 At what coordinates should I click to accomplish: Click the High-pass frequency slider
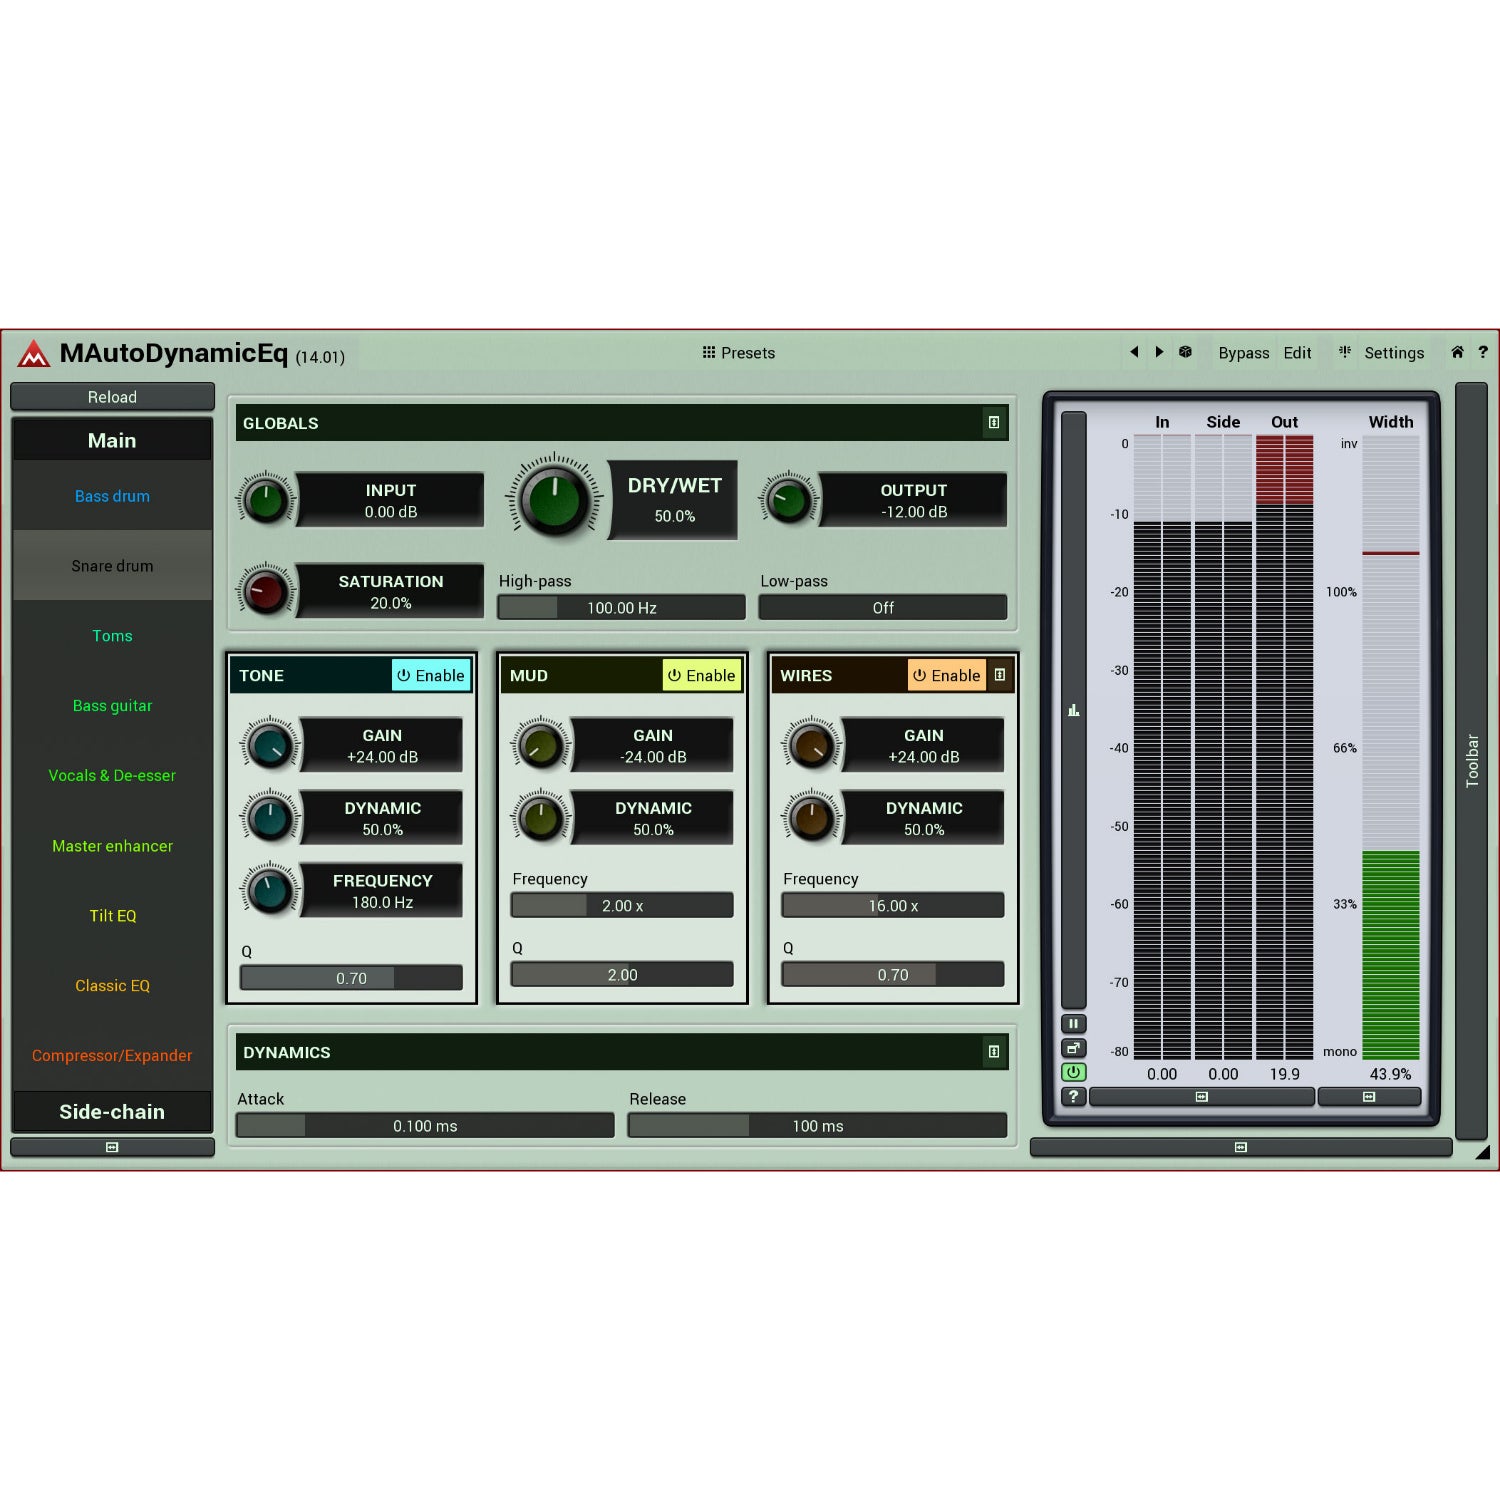[x=622, y=608]
